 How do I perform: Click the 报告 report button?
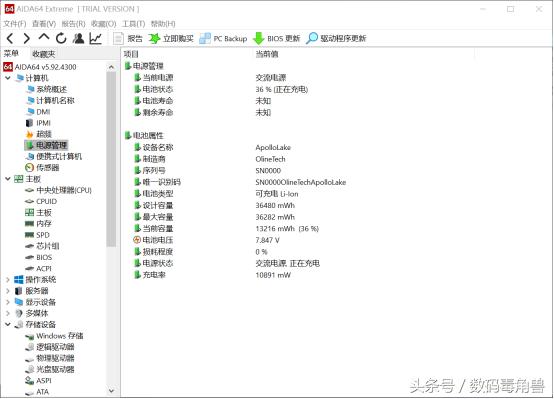(128, 39)
